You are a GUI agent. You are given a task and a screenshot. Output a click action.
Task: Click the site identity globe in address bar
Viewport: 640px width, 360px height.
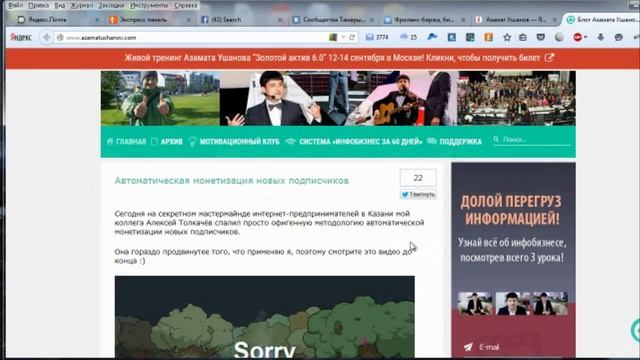(60, 38)
